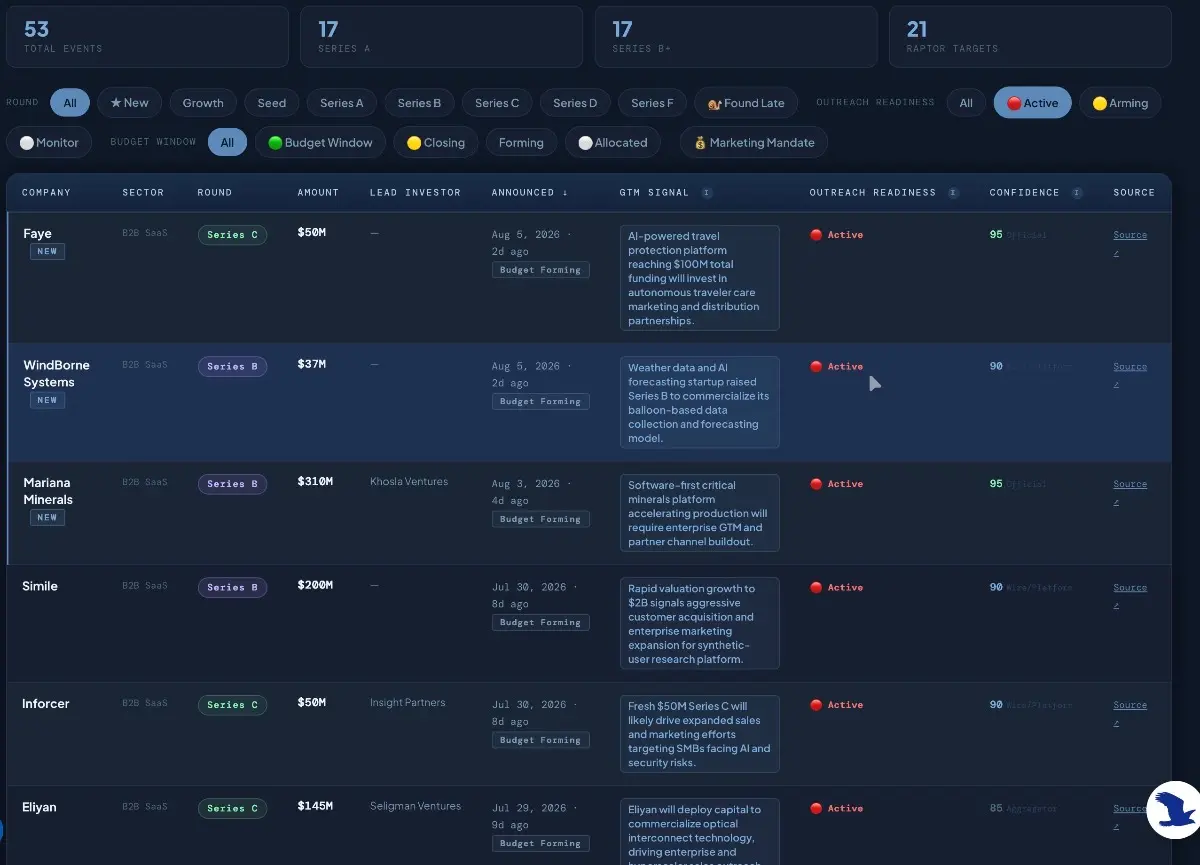This screenshot has width=1200, height=865.
Task: Toggle the Closing budget filter
Action: point(435,143)
